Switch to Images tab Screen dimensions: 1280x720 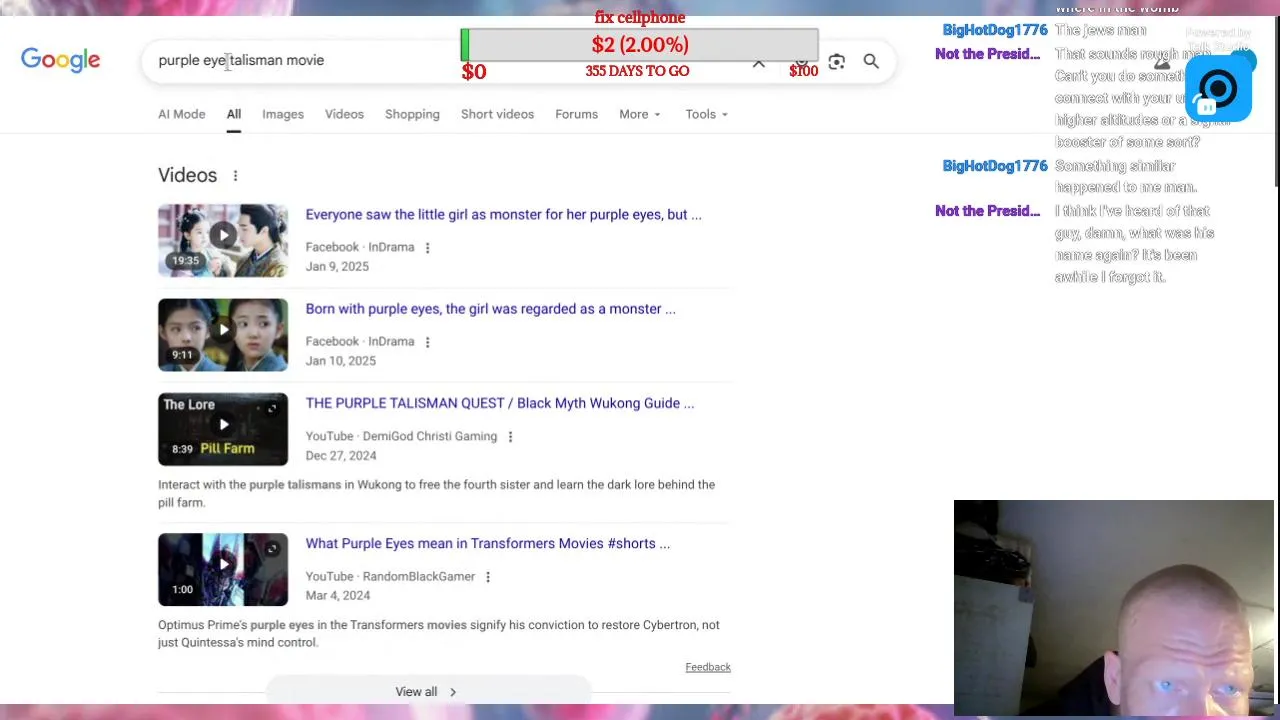click(283, 114)
